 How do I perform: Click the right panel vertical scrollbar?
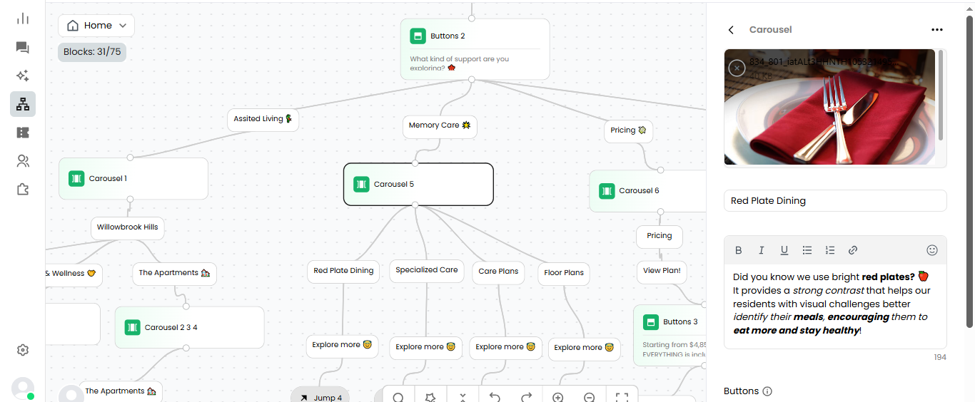[x=969, y=171]
